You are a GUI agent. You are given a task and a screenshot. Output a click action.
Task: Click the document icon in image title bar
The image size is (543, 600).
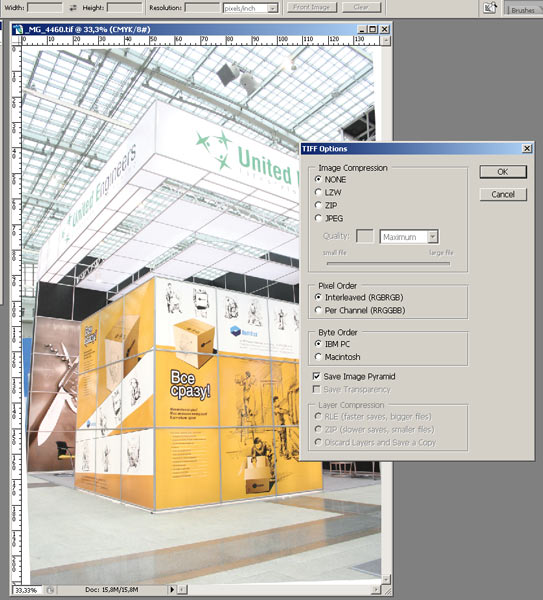pyautogui.click(x=18, y=29)
